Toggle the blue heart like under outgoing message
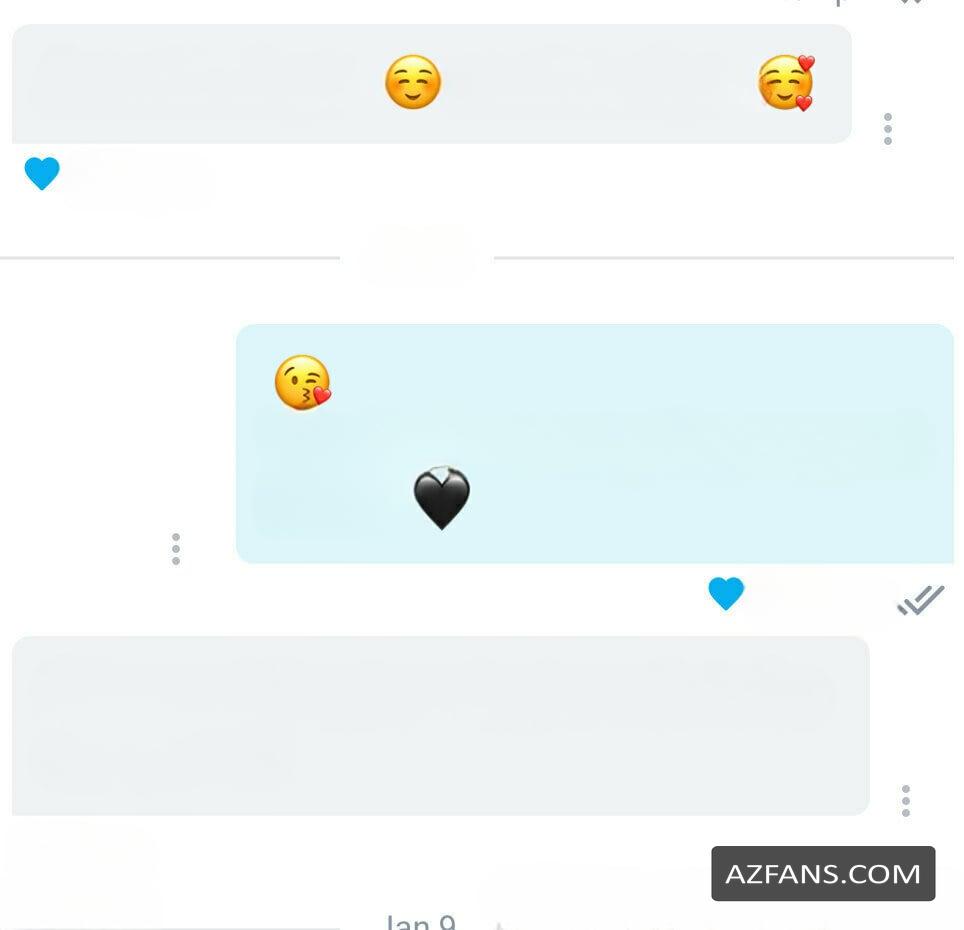 click(726, 593)
